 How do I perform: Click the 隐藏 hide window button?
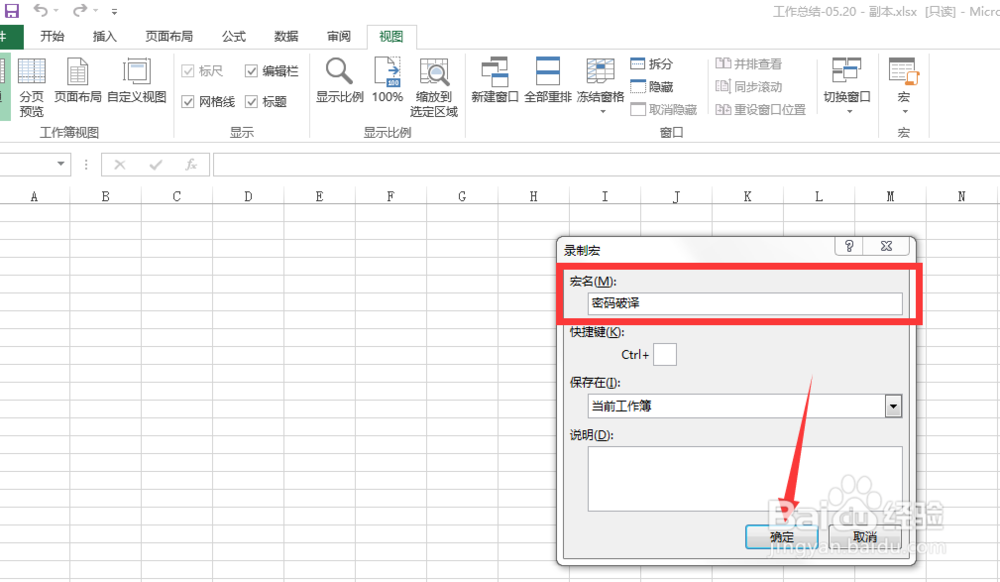coord(652,86)
